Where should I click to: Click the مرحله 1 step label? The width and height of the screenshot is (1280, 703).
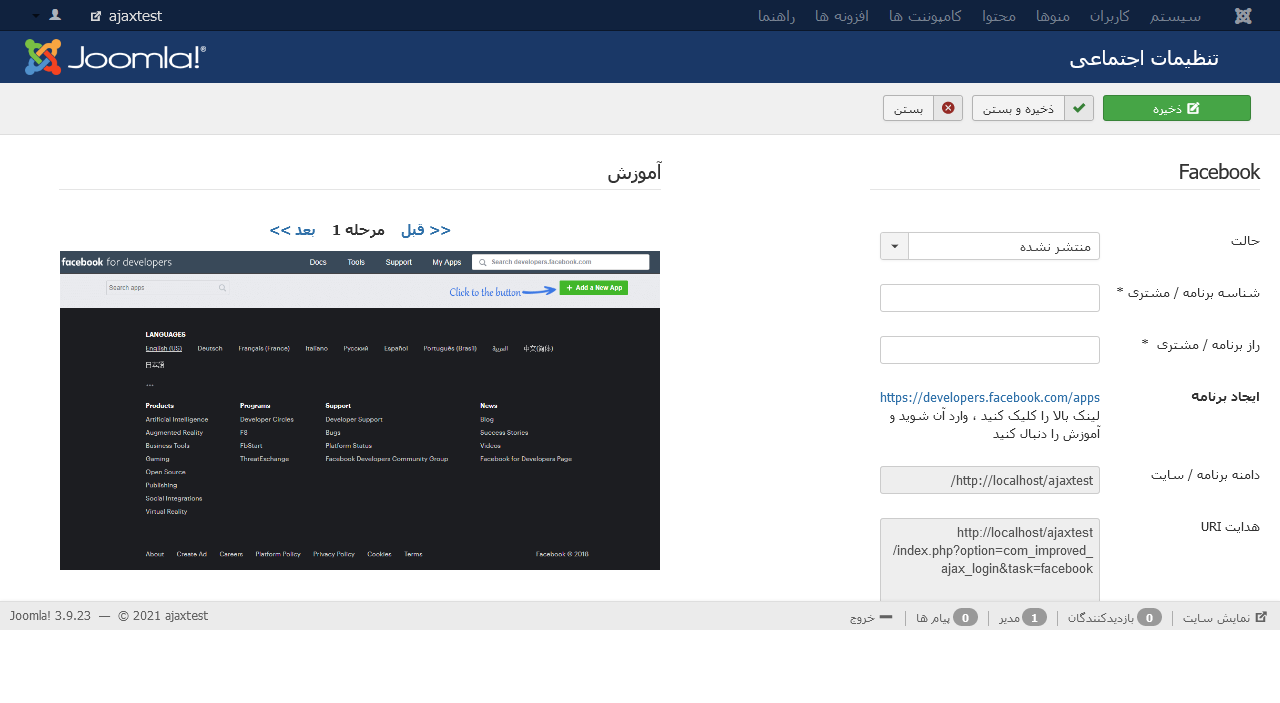click(x=359, y=230)
